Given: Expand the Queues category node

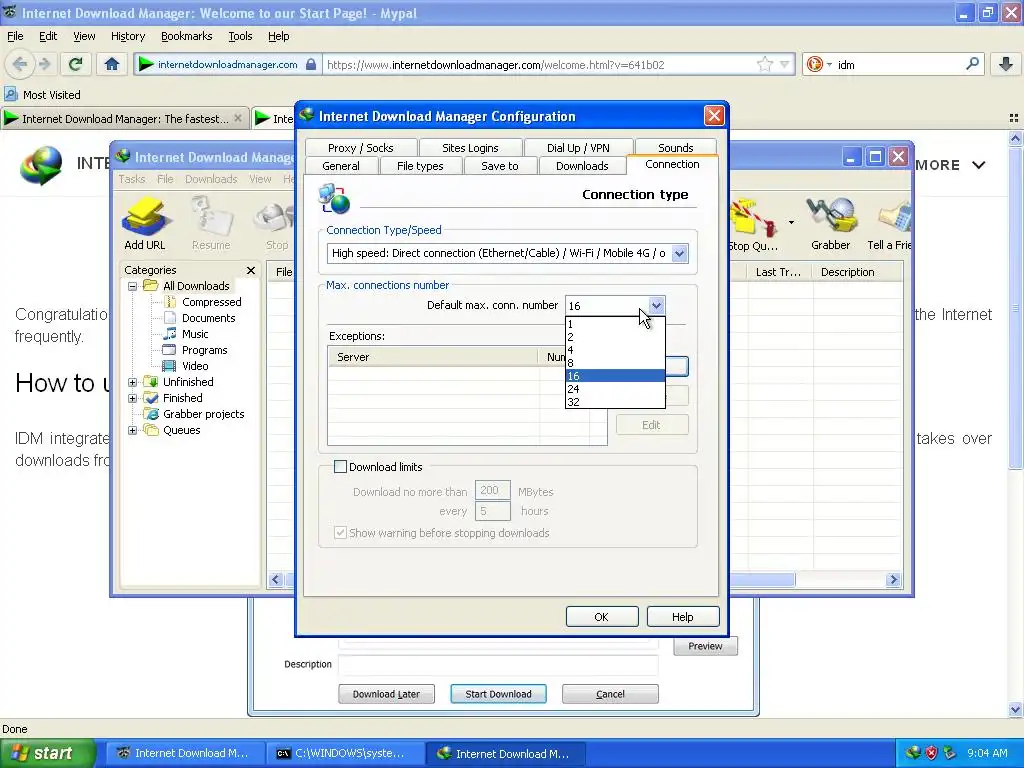Looking at the screenshot, I should point(133,430).
